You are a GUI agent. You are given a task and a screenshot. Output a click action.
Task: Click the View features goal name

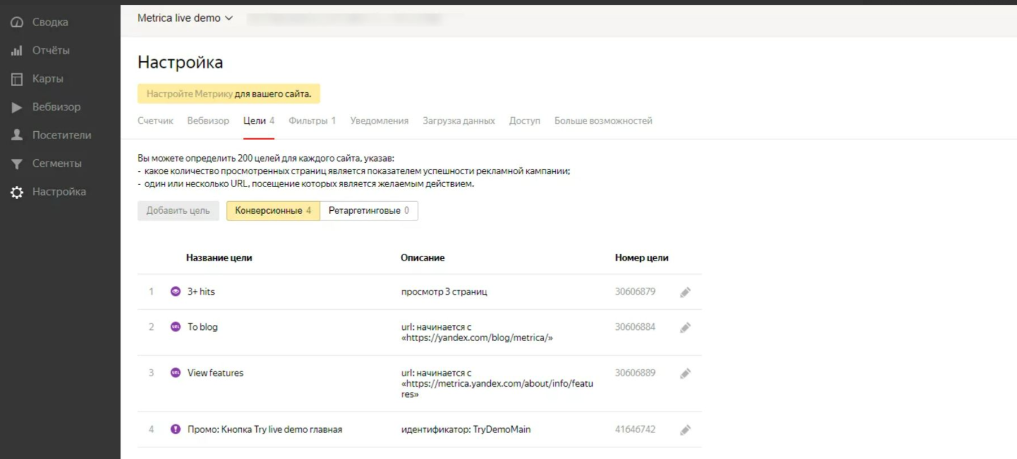pos(215,373)
